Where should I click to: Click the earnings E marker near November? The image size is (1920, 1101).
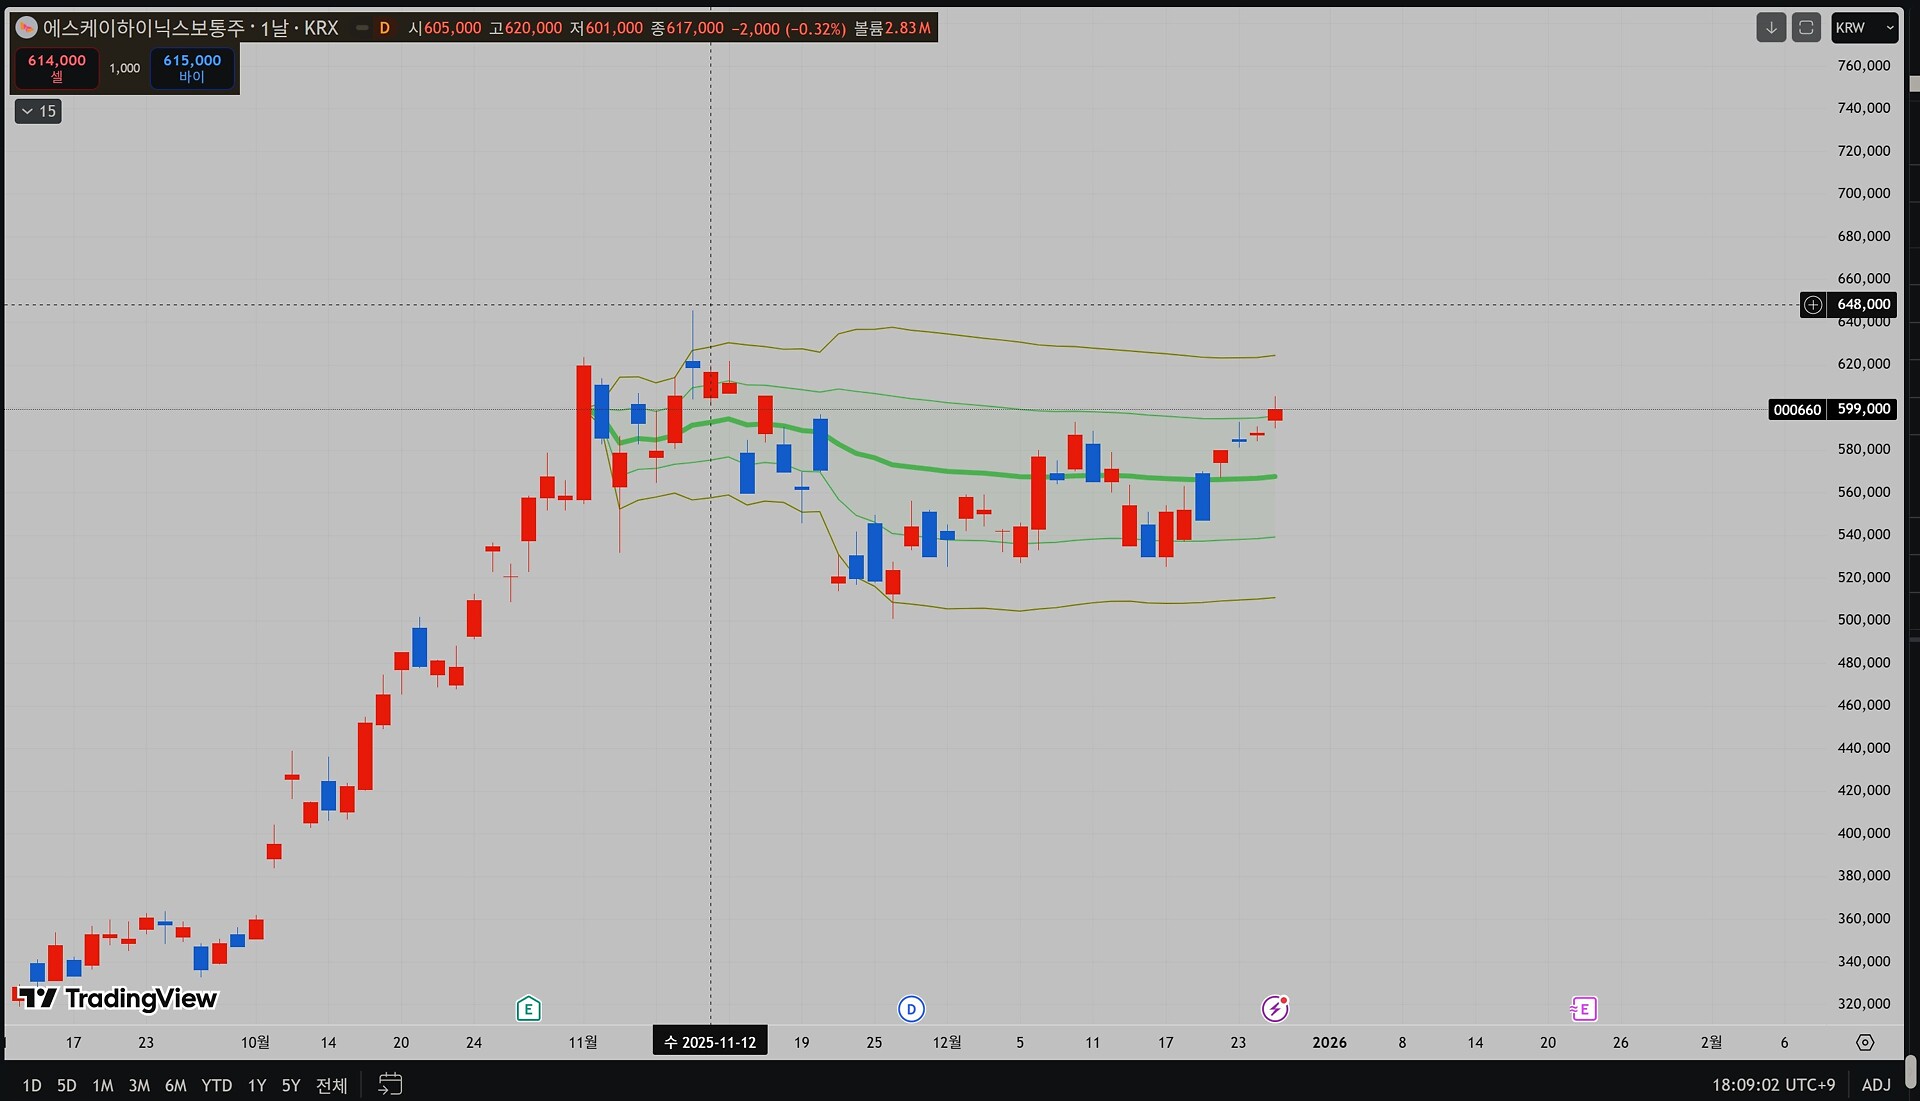[528, 1009]
